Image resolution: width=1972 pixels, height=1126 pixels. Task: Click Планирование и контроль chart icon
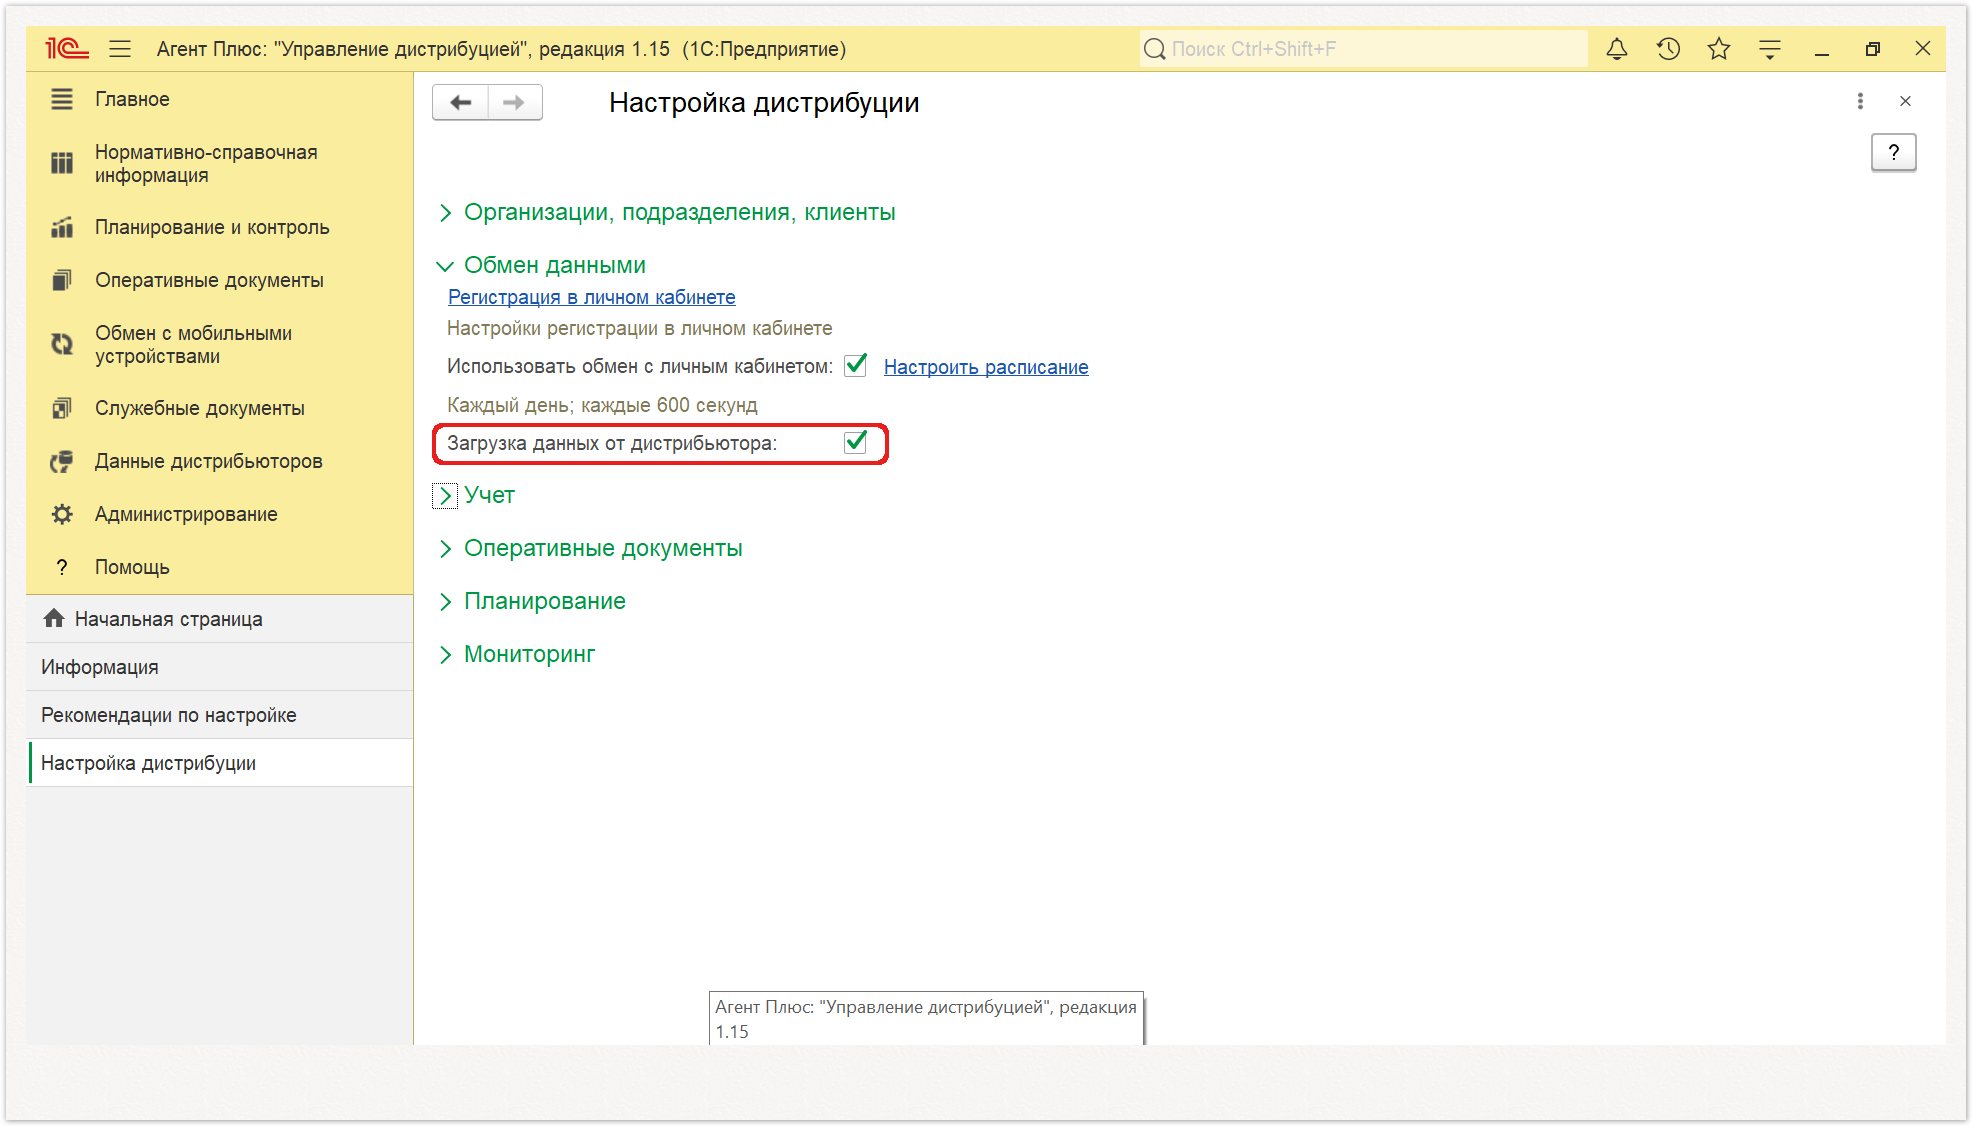coord(62,227)
